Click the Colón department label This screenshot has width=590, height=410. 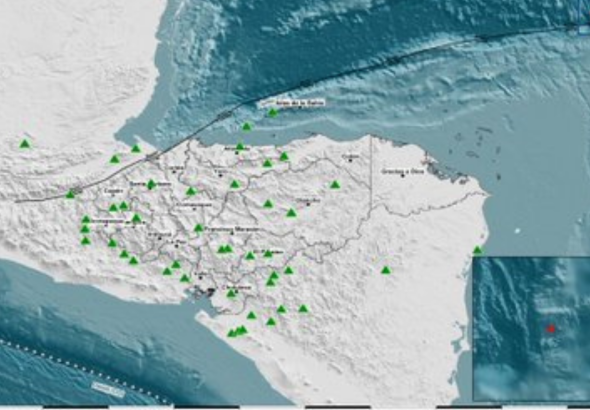pos(351,156)
